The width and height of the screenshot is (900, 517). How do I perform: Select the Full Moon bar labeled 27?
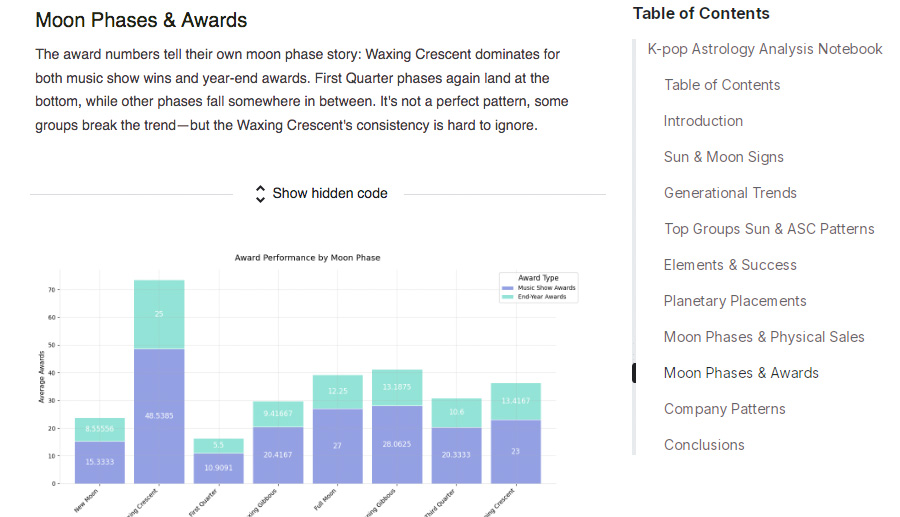coord(337,446)
